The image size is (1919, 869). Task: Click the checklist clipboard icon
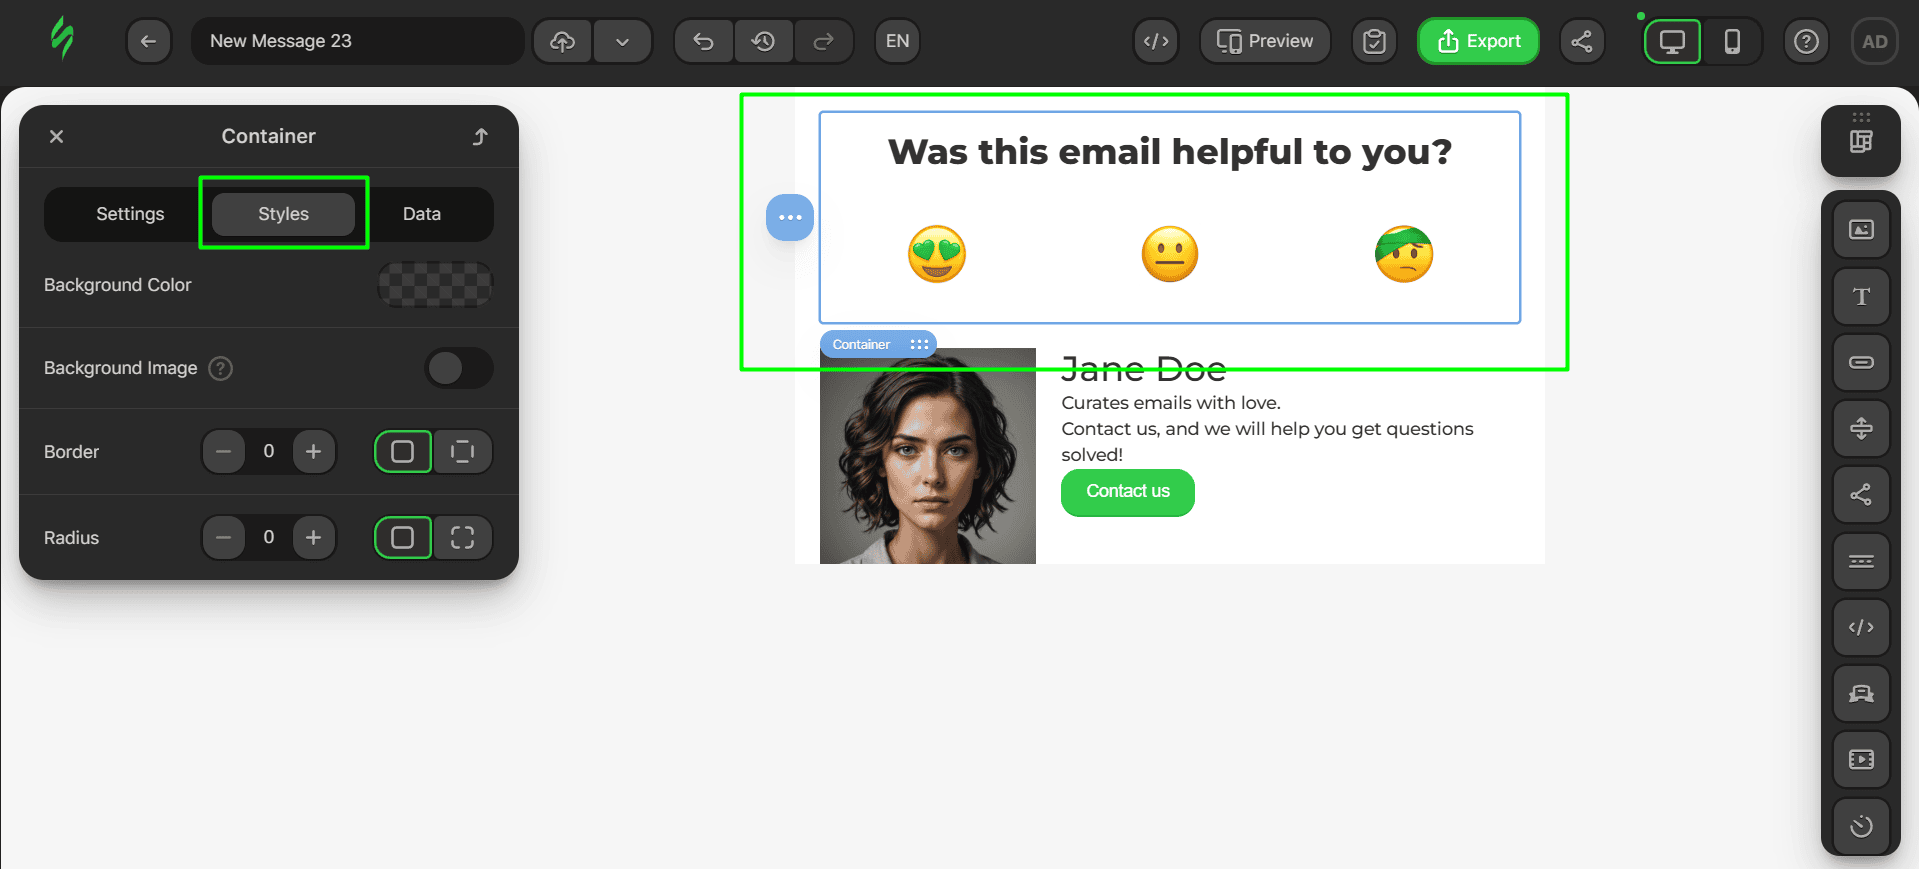1375,41
